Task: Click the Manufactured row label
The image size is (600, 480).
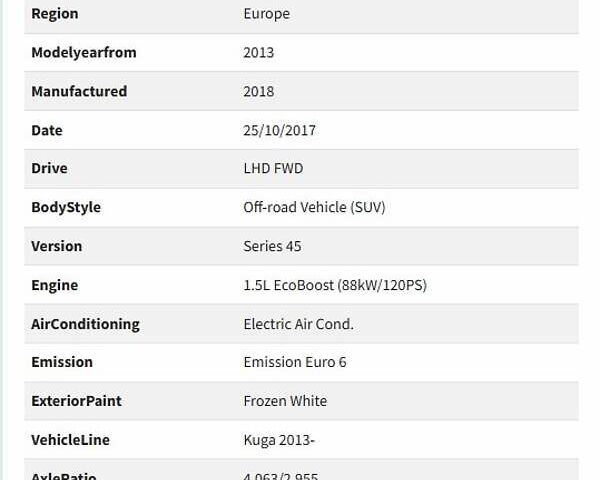Action: 79,91
